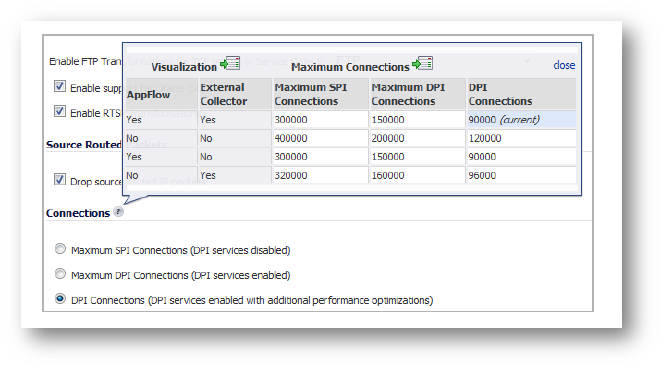Click the Maximum SPI Connections column header
664x370 pixels.
pos(321,94)
